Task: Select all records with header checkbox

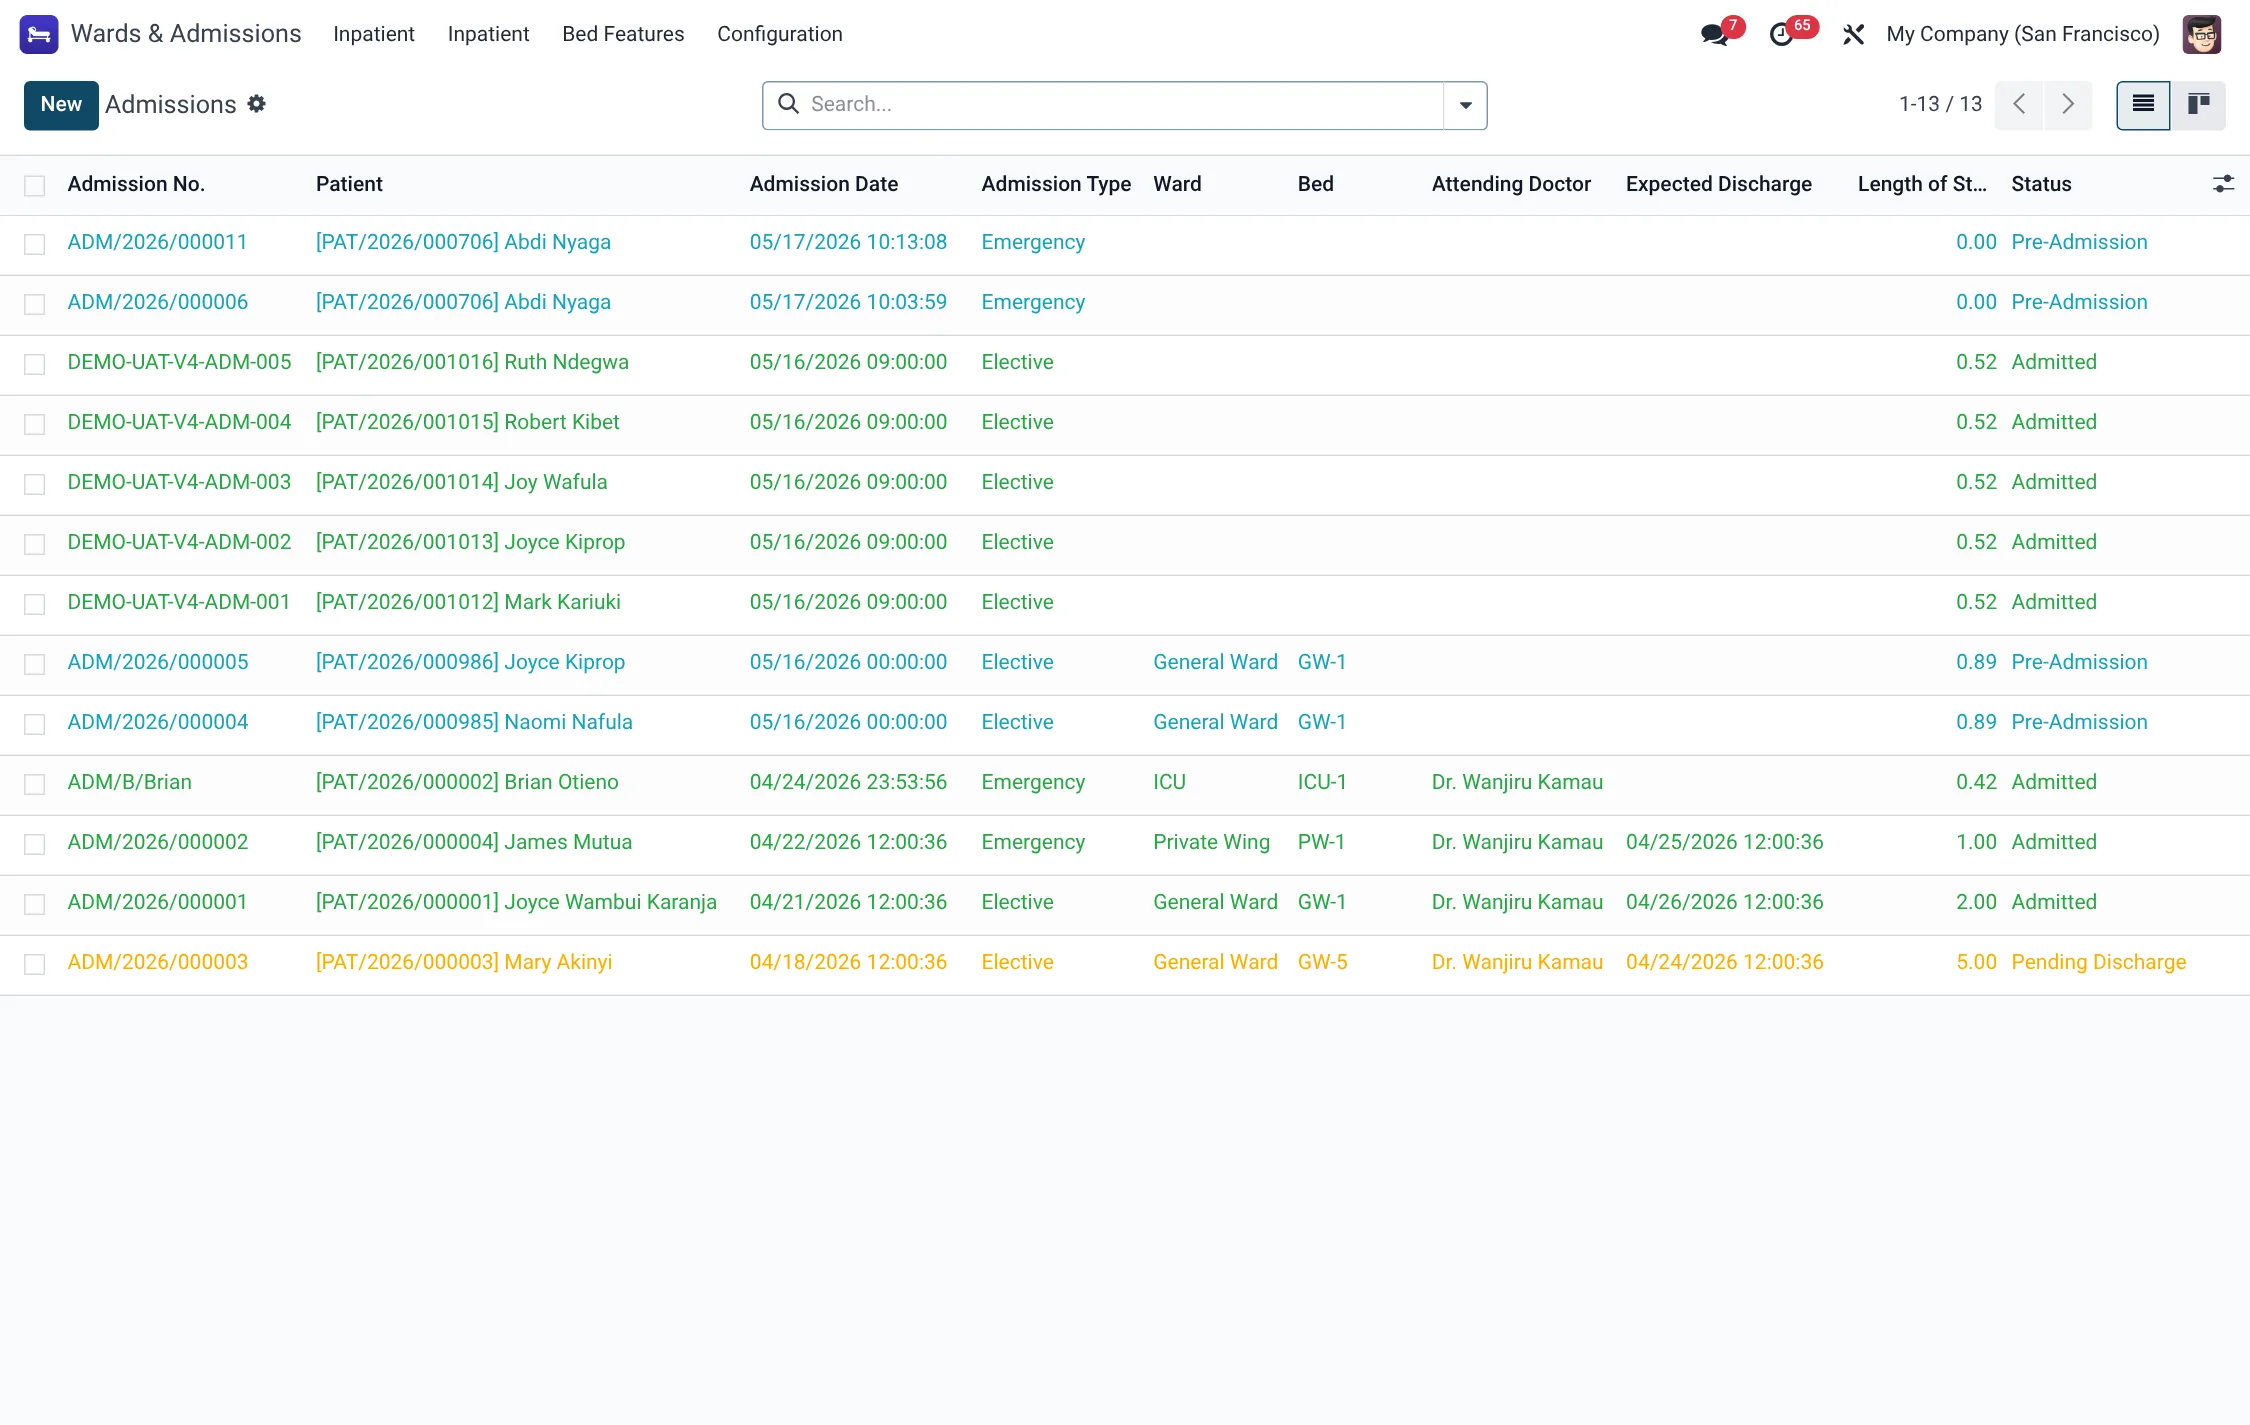Action: coord(35,185)
